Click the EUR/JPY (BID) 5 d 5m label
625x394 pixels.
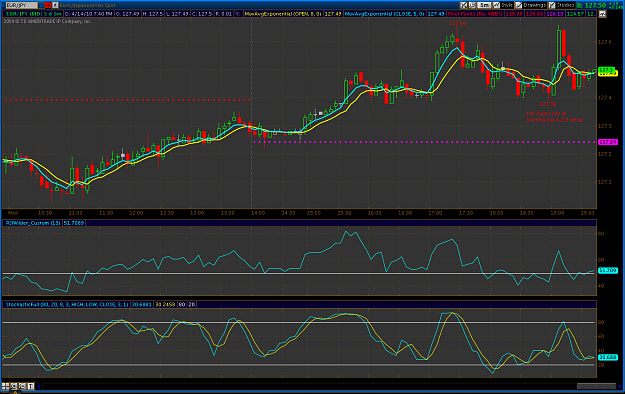(x=33, y=14)
